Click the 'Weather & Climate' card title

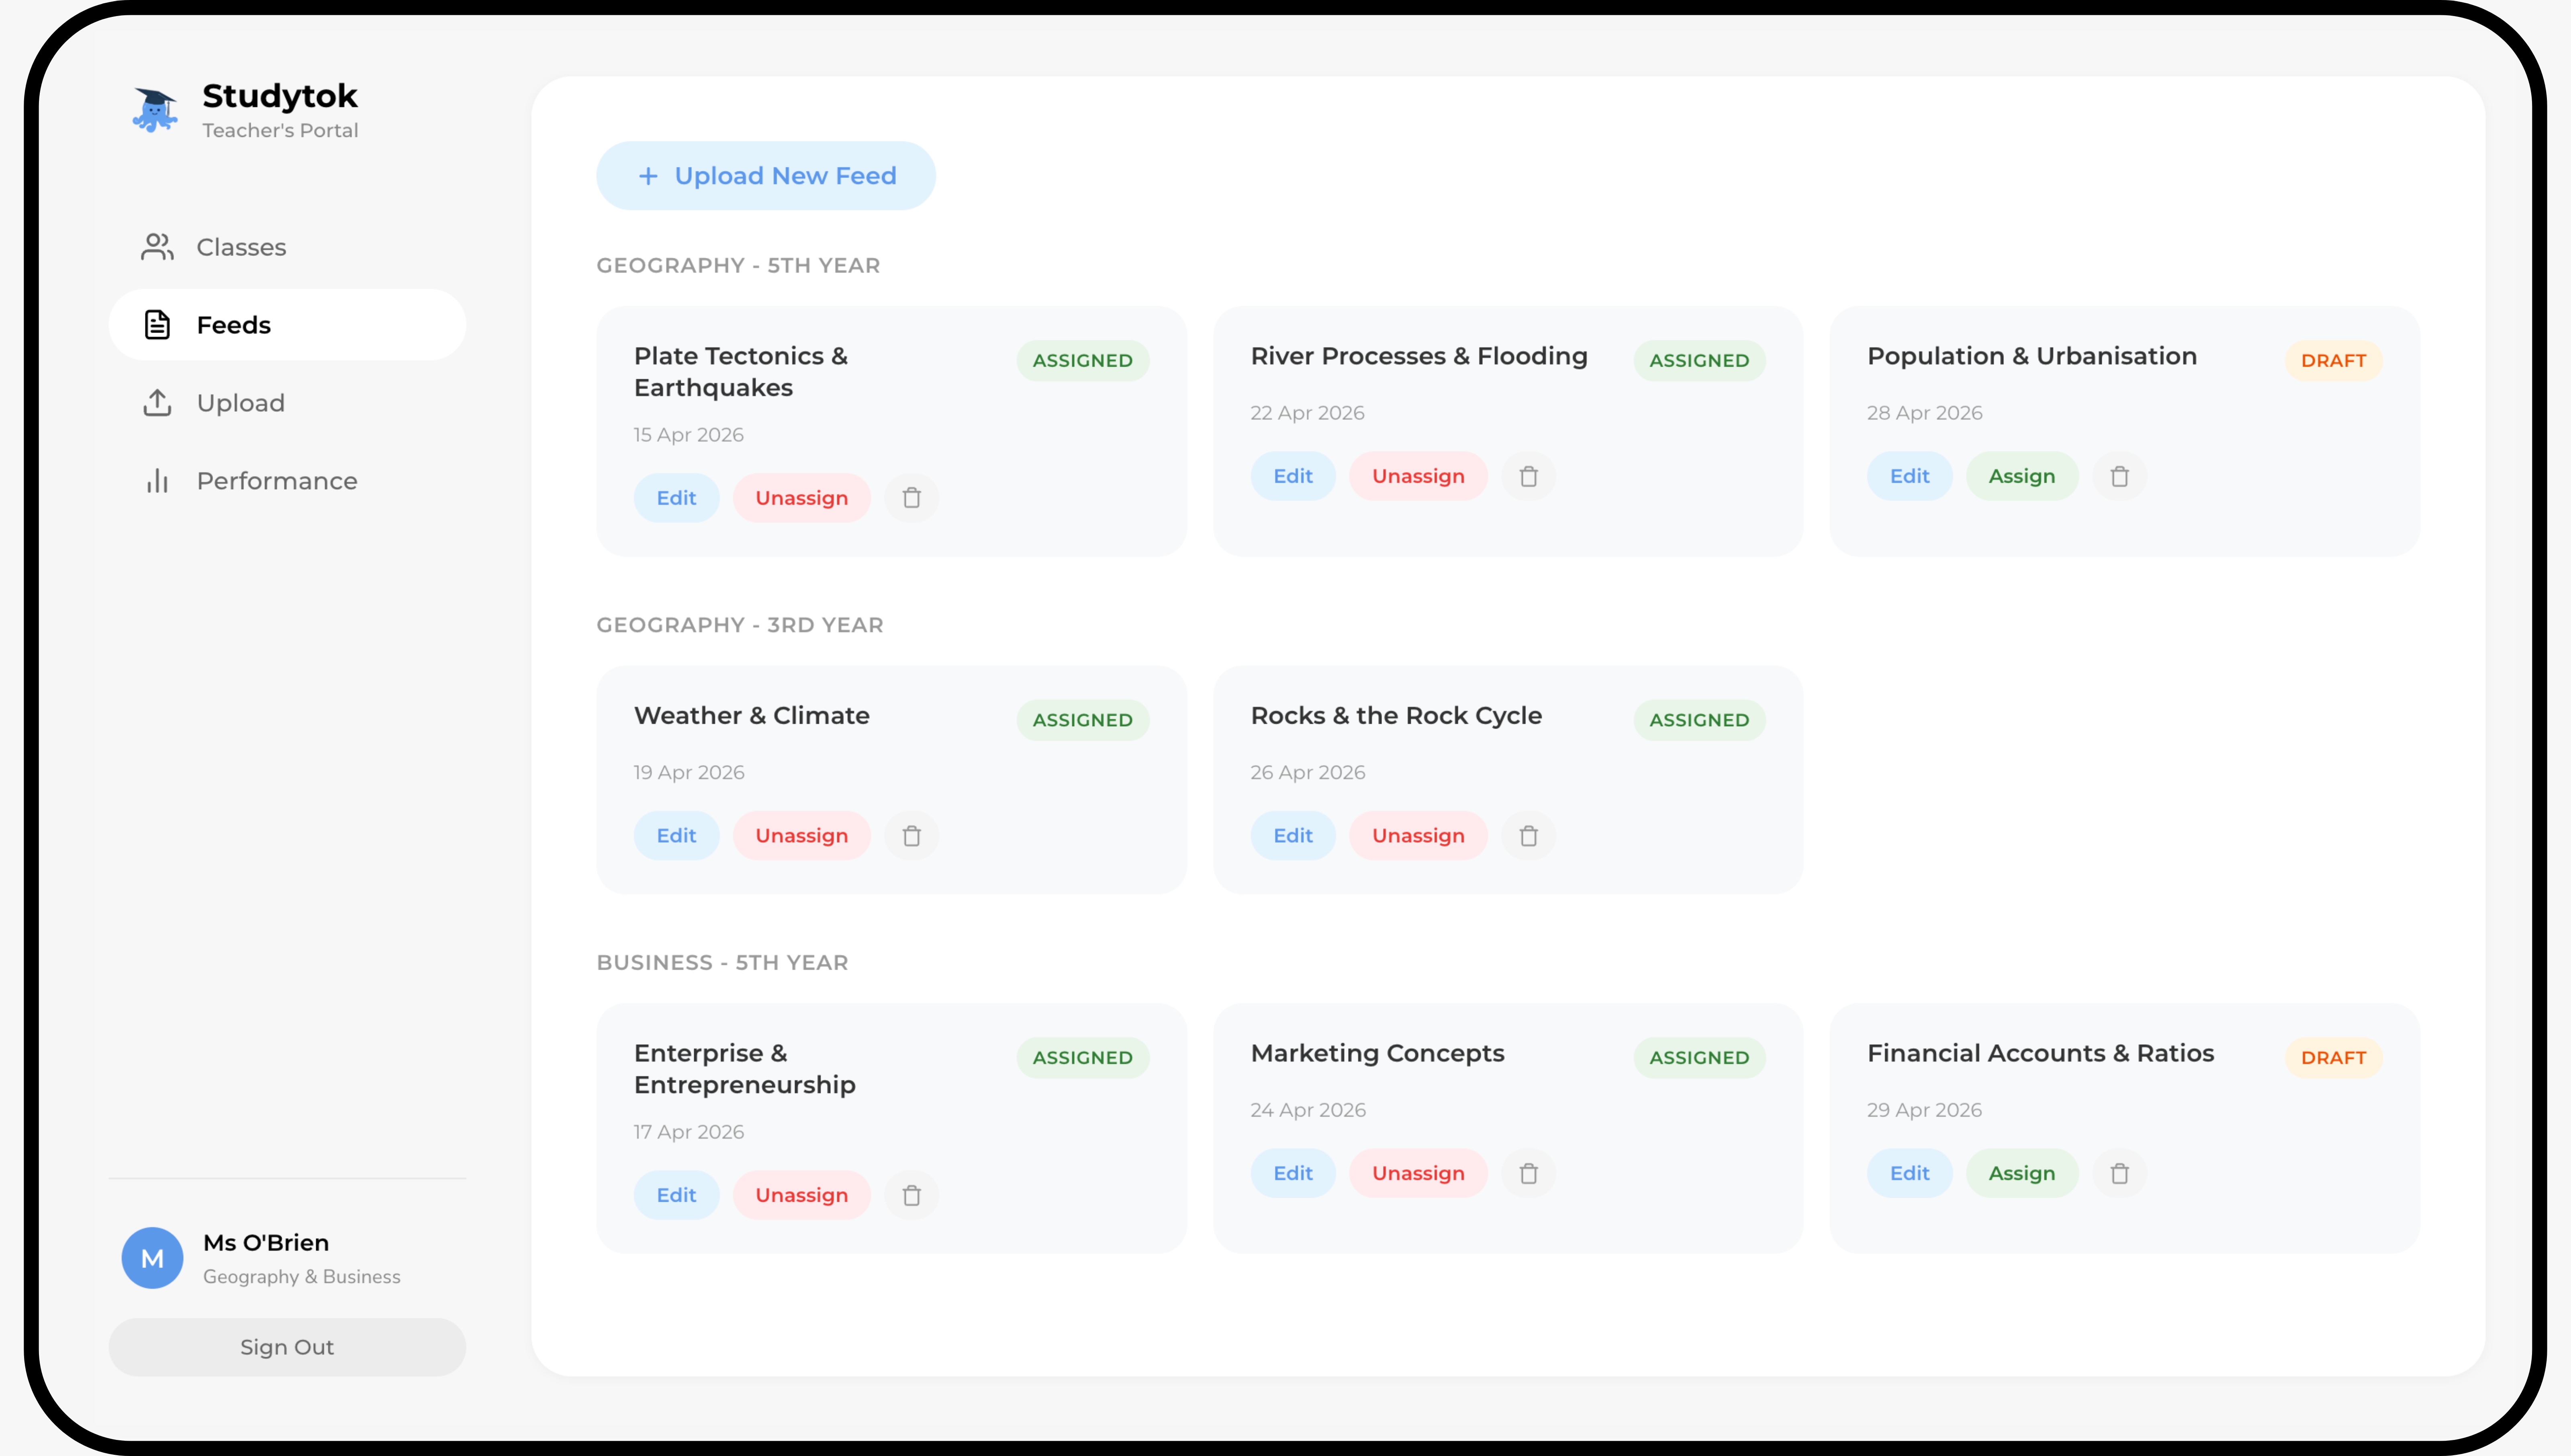pyautogui.click(x=752, y=716)
